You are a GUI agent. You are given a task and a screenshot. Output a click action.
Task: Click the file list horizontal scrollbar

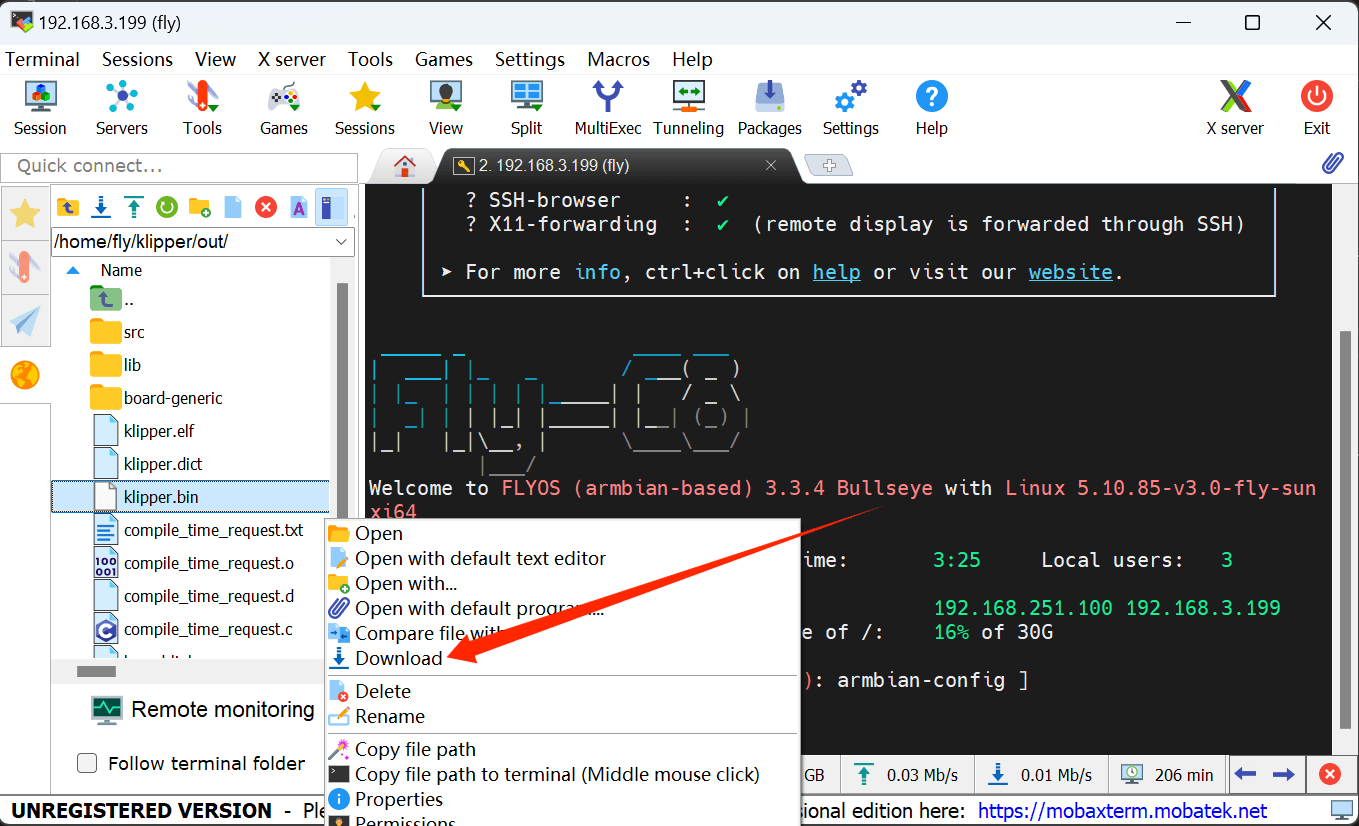(97, 671)
